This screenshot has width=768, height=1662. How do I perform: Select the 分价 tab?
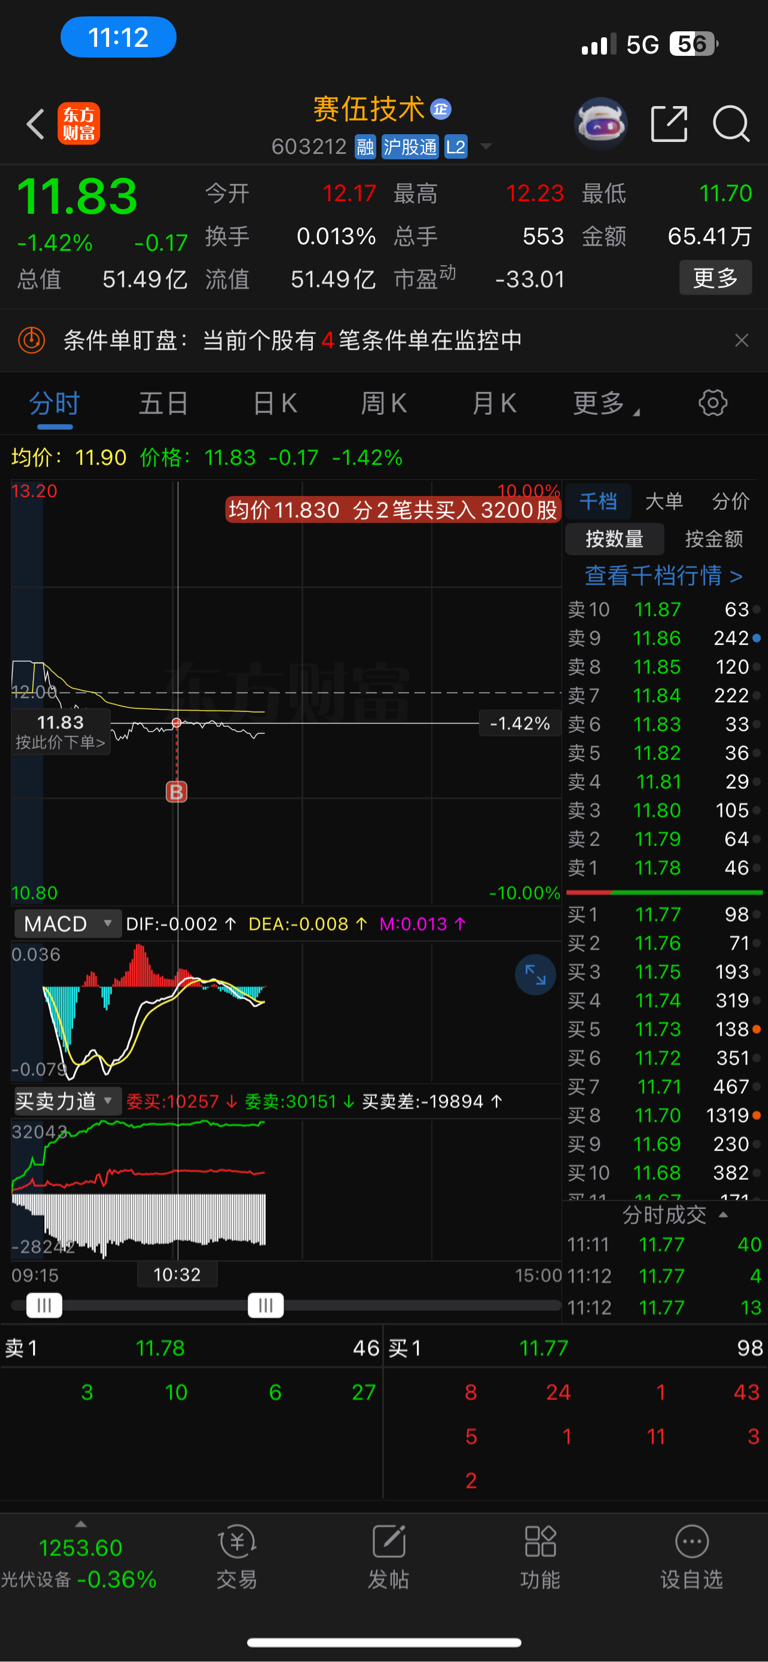click(x=731, y=502)
